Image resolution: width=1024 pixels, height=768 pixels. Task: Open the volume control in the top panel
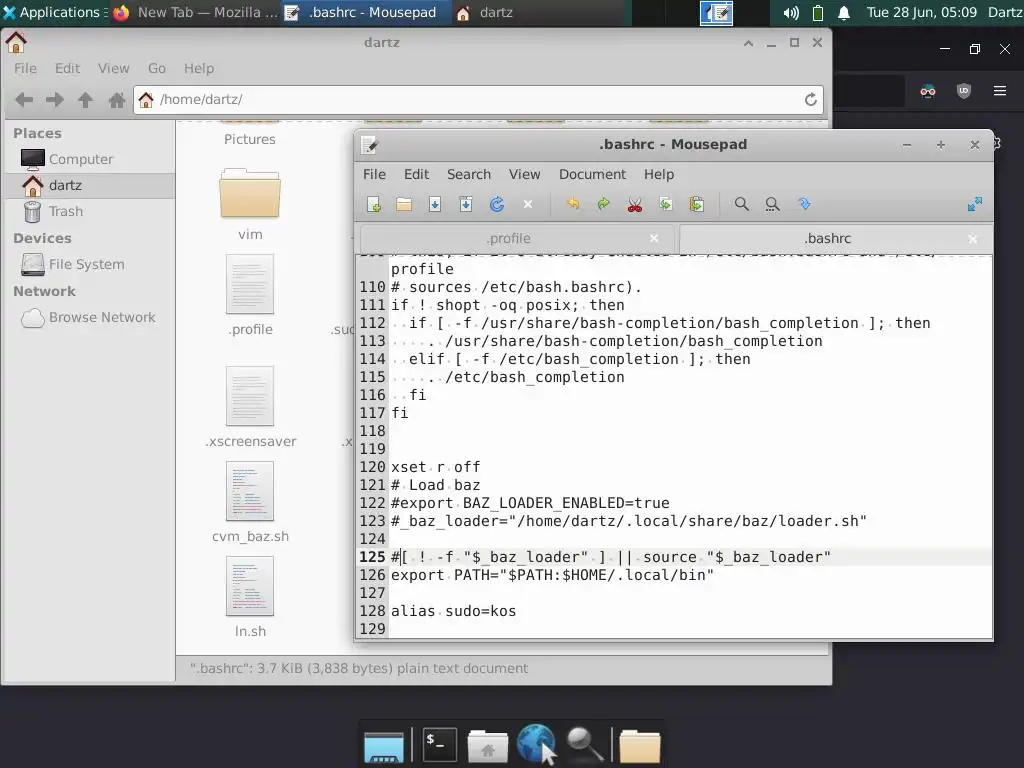(x=791, y=12)
